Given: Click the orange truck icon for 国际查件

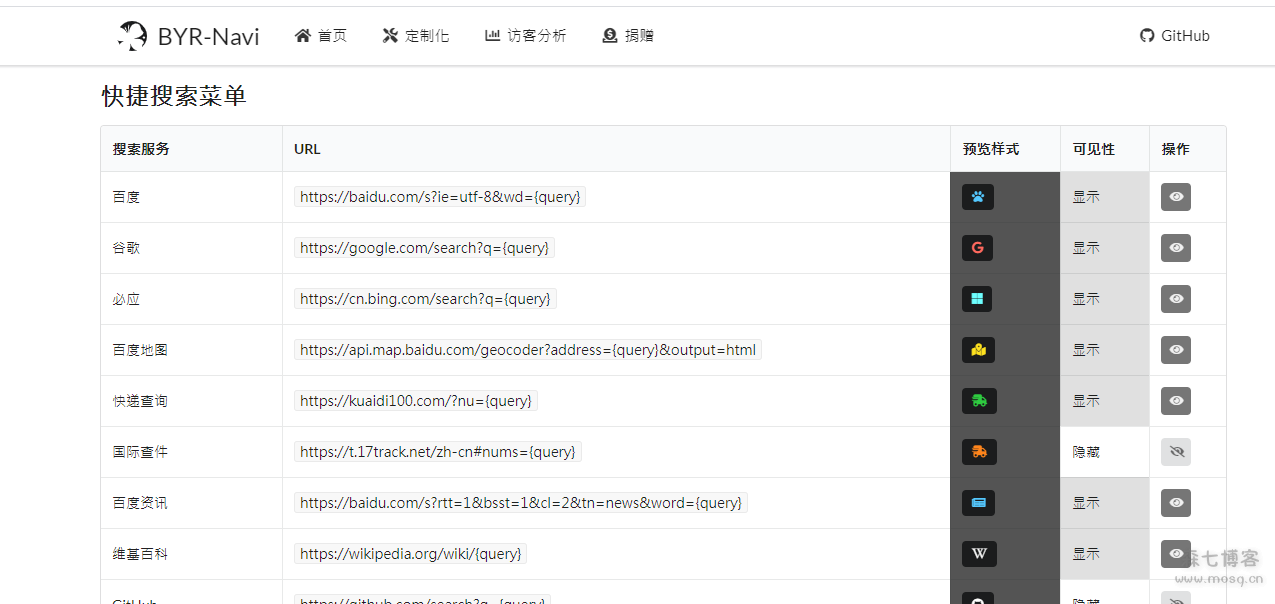Looking at the screenshot, I should pos(978,451).
